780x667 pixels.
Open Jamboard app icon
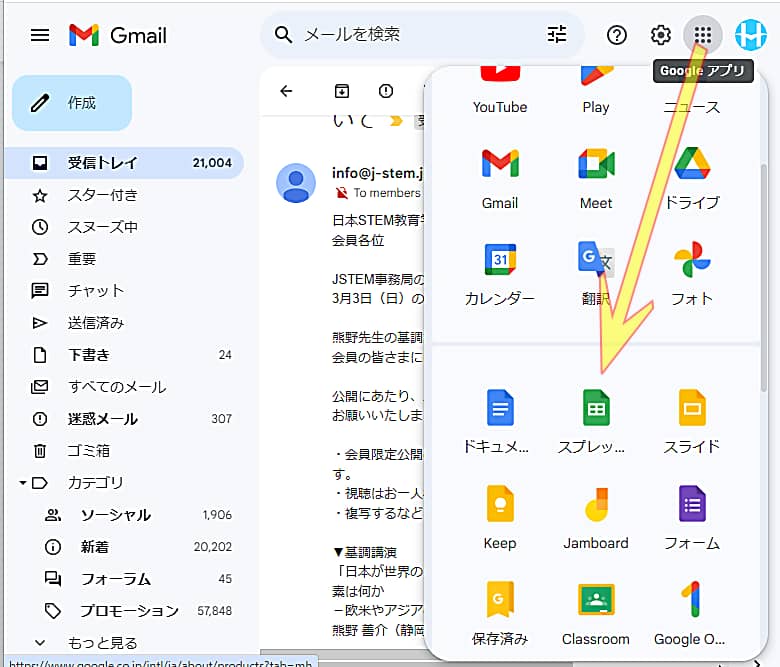click(596, 504)
